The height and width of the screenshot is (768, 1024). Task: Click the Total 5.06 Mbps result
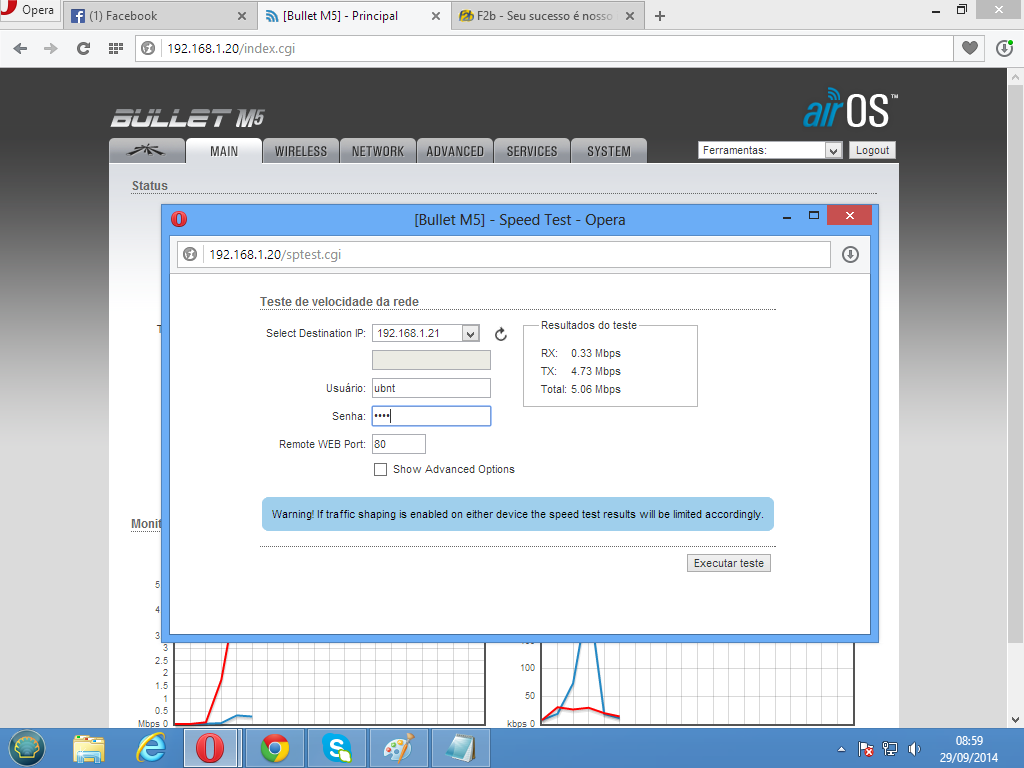pyautogui.click(x=581, y=389)
